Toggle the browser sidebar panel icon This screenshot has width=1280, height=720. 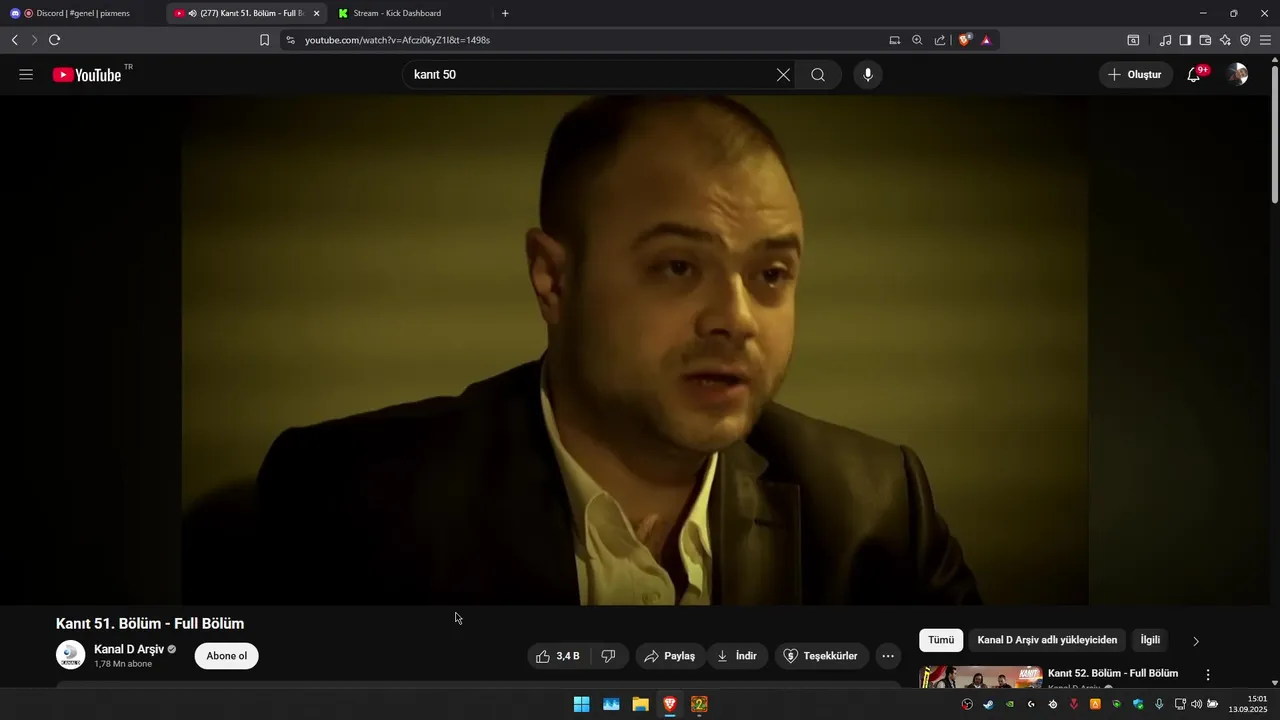1185,40
